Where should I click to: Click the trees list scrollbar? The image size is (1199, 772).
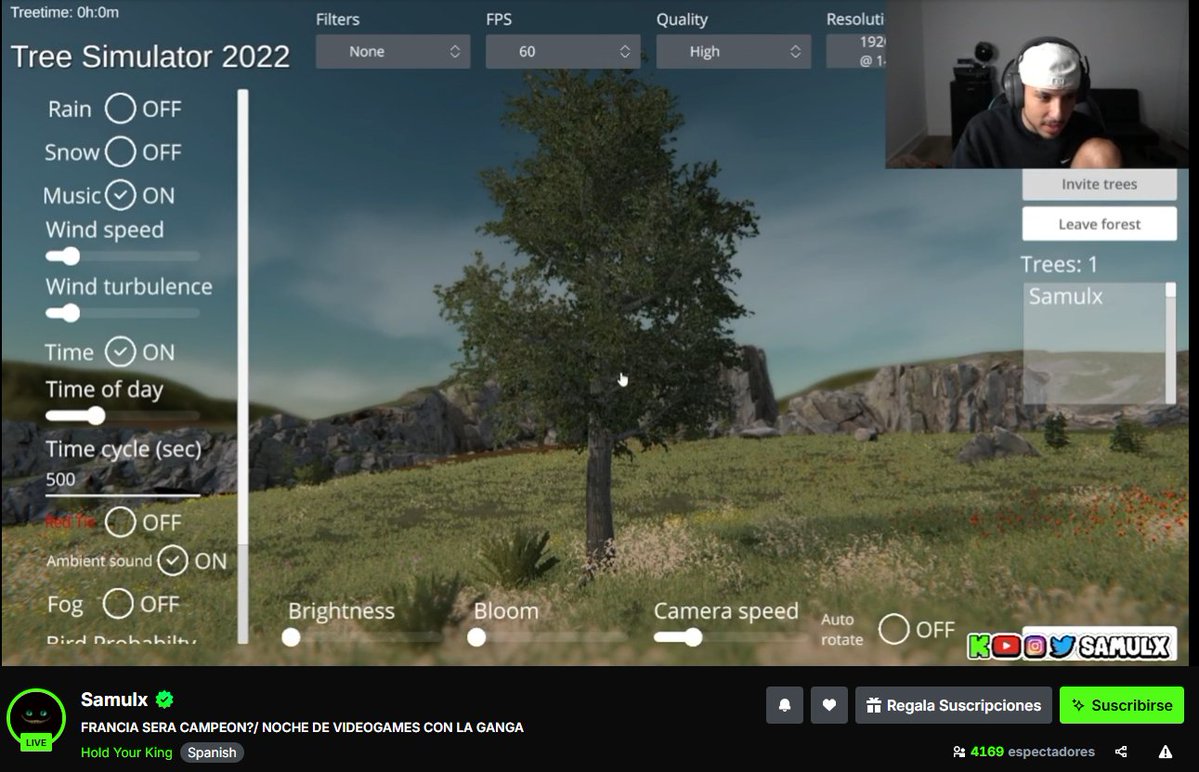(1170, 342)
